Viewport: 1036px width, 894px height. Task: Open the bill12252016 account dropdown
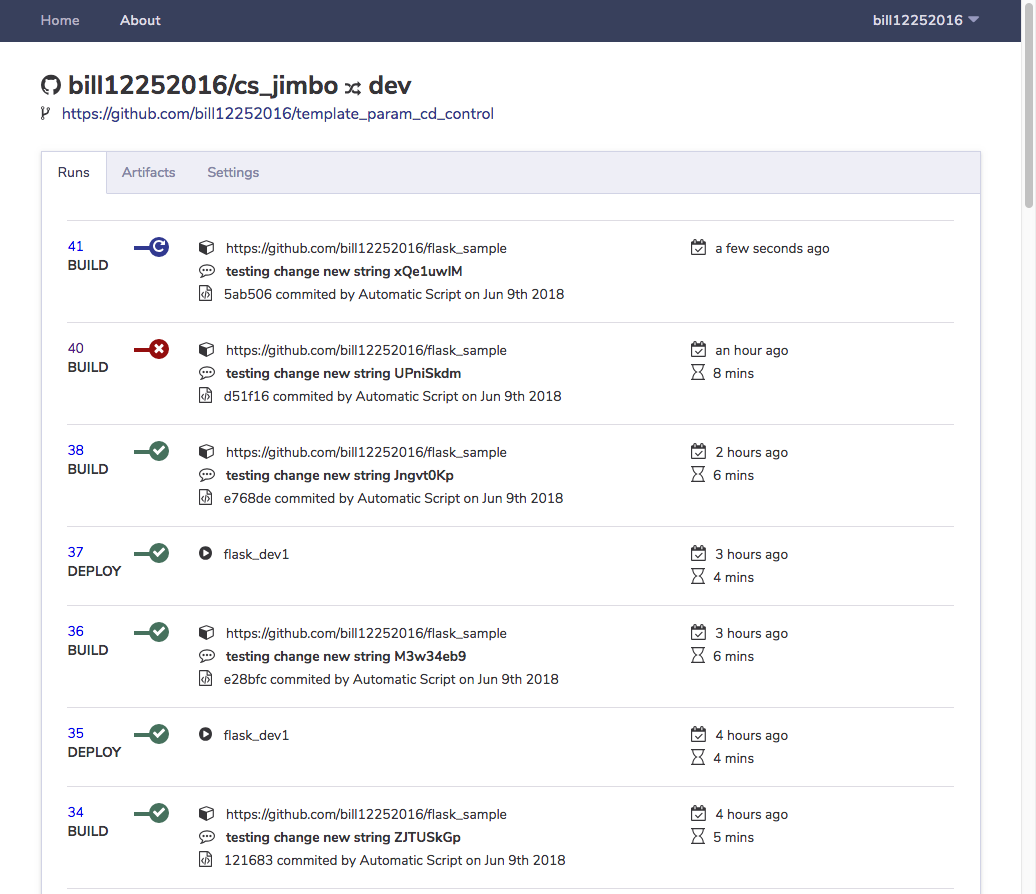pos(925,20)
